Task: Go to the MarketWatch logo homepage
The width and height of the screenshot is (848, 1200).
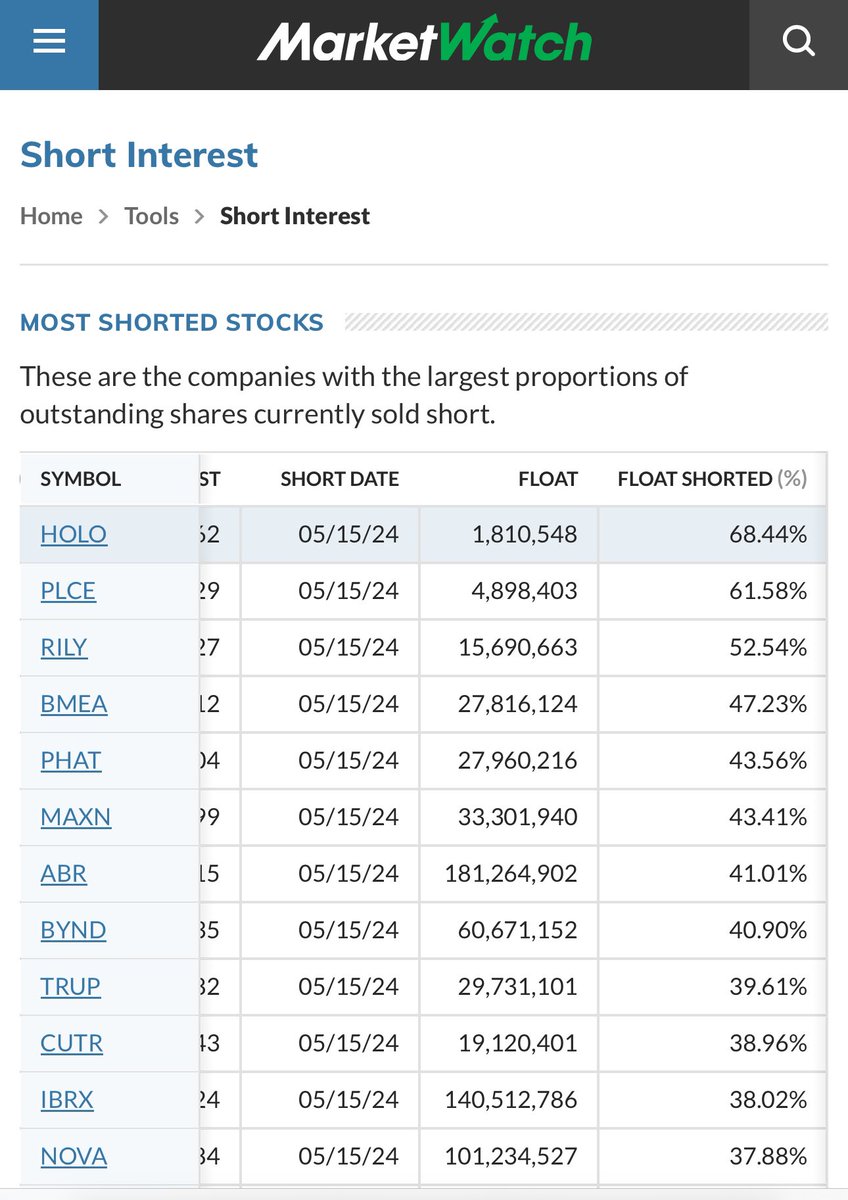Action: pos(424,42)
